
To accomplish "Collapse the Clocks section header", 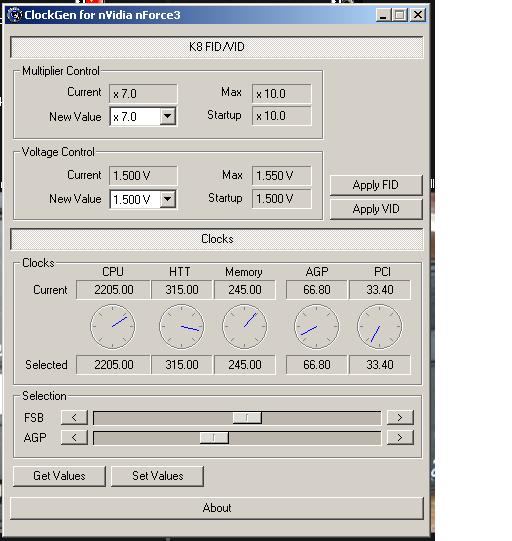I will click(x=217, y=239).
